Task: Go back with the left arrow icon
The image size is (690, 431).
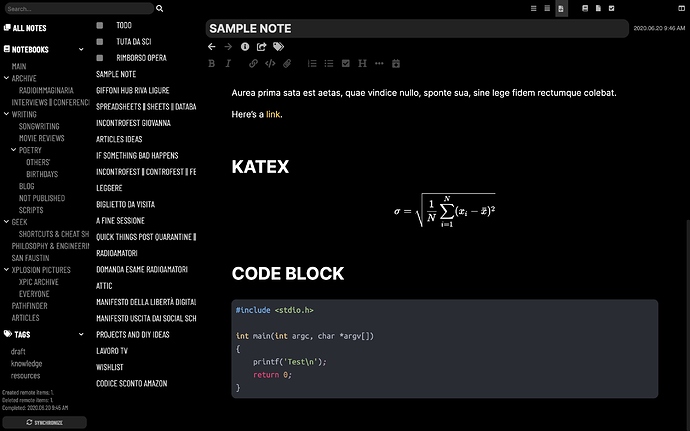Action: pyautogui.click(x=212, y=47)
